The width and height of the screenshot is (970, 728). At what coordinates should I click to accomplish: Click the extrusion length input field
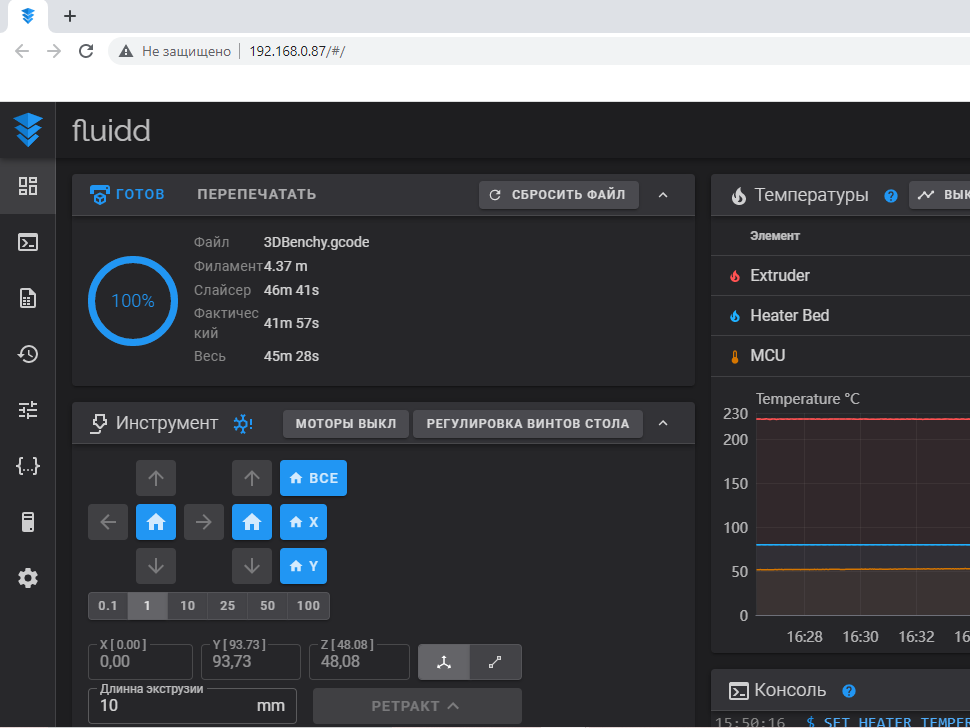(x=170, y=706)
